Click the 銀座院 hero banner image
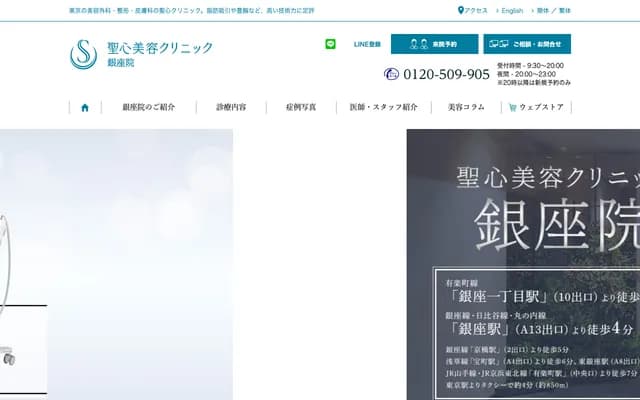 click(523, 264)
